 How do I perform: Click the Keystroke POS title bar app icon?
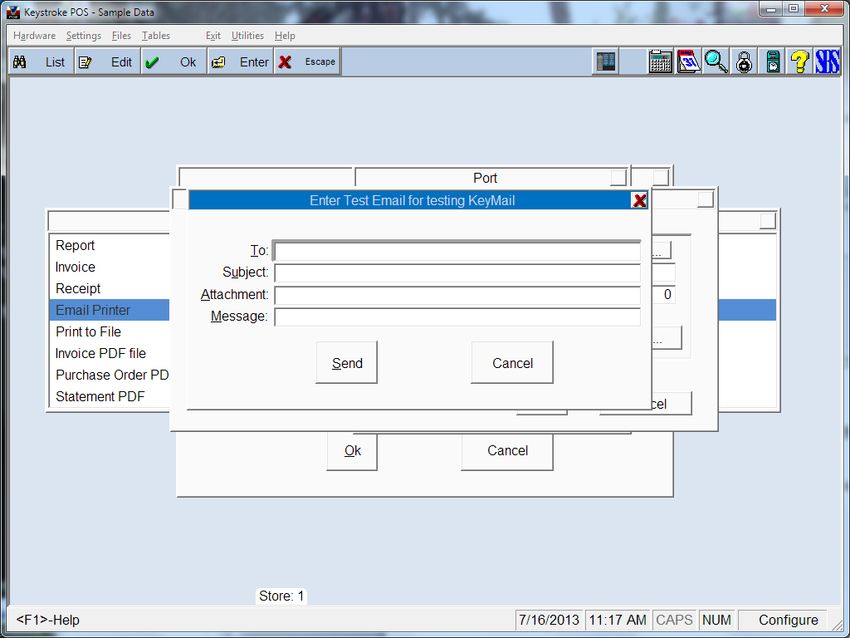pos(13,12)
